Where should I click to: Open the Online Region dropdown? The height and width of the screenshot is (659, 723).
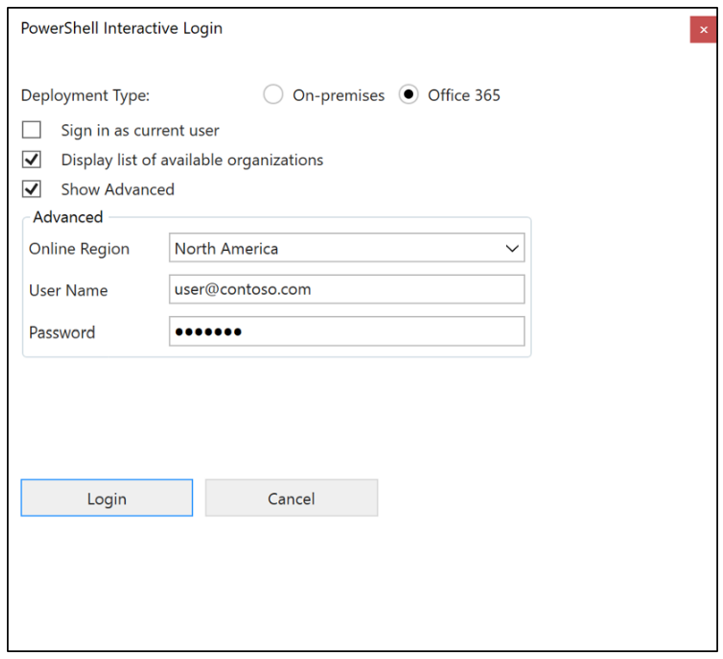(347, 248)
